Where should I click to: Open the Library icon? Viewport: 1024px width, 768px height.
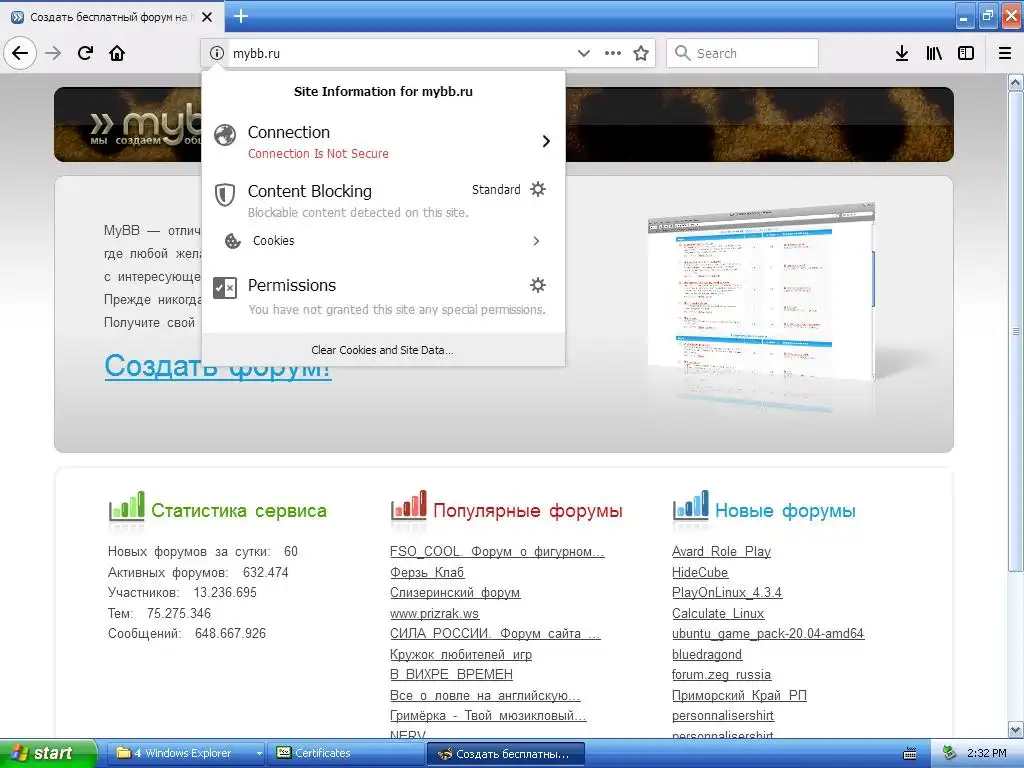pos(934,53)
